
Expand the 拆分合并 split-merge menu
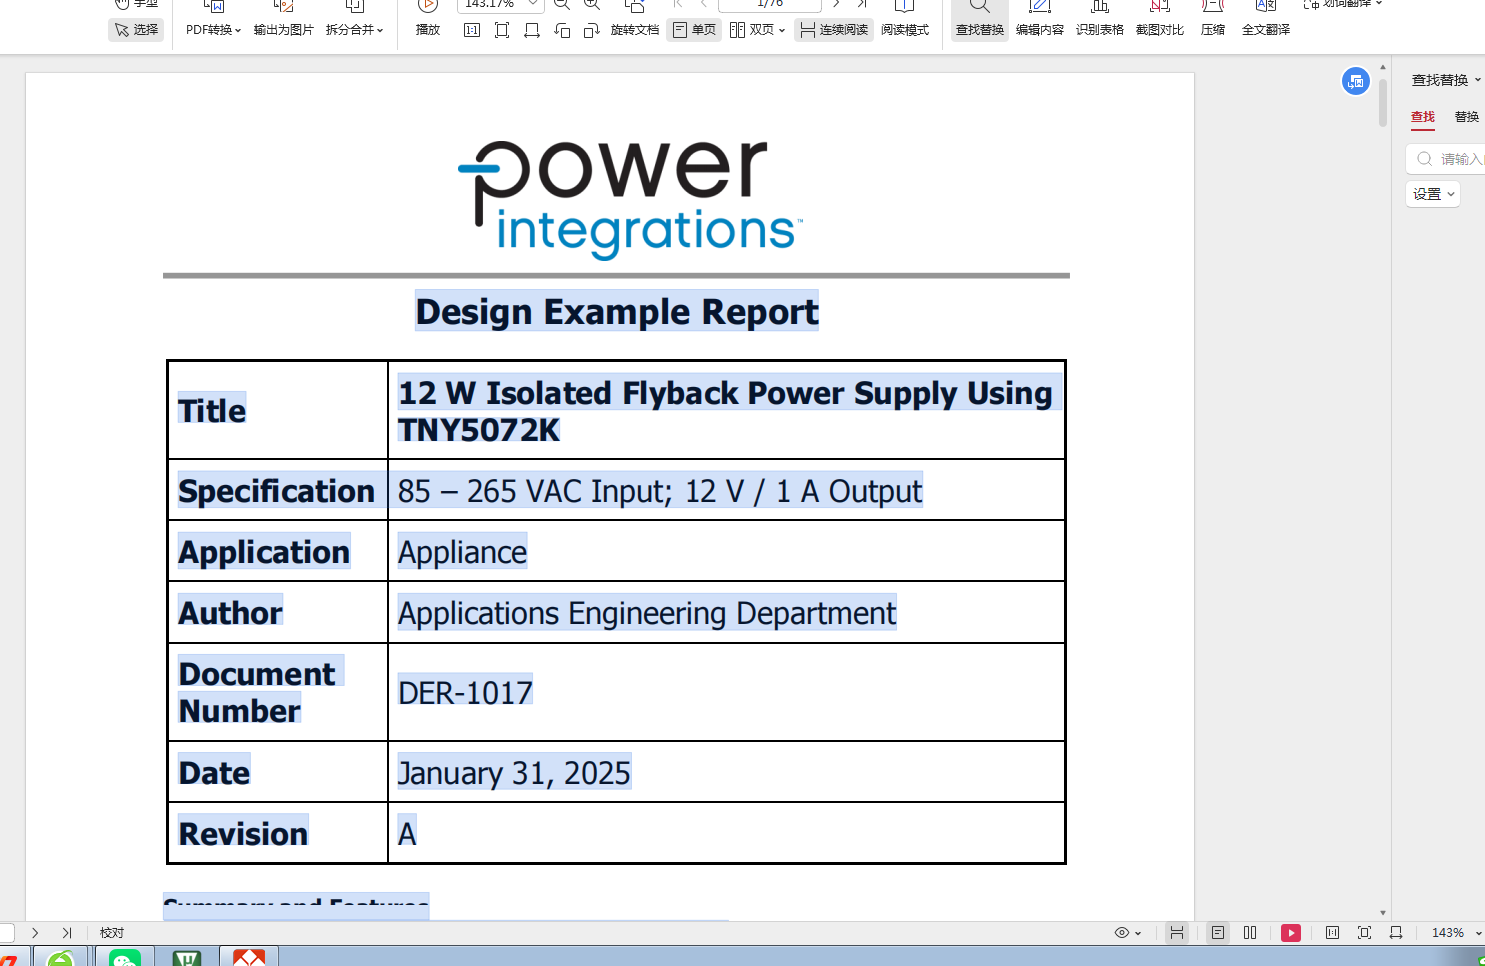click(x=354, y=30)
